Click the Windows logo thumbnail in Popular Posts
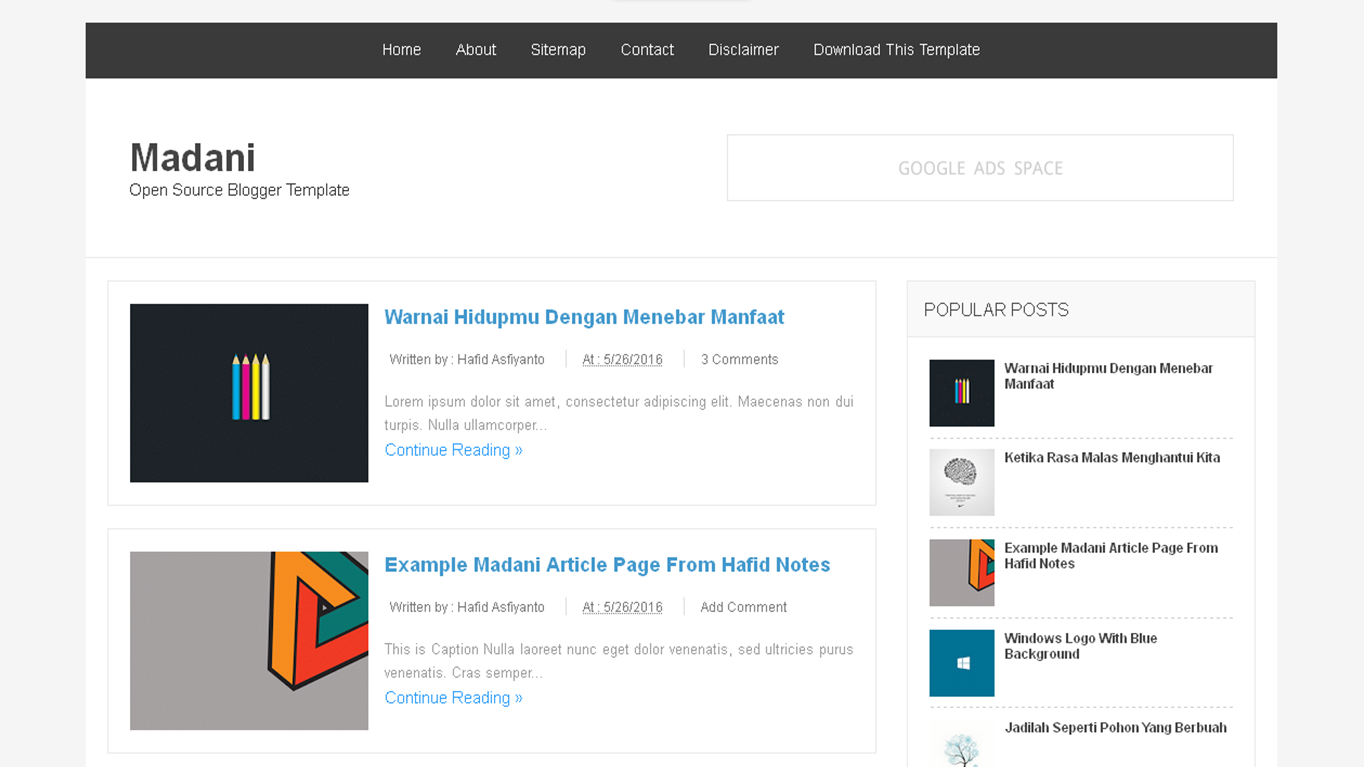Viewport: 1364px width, 767px height. (961, 663)
